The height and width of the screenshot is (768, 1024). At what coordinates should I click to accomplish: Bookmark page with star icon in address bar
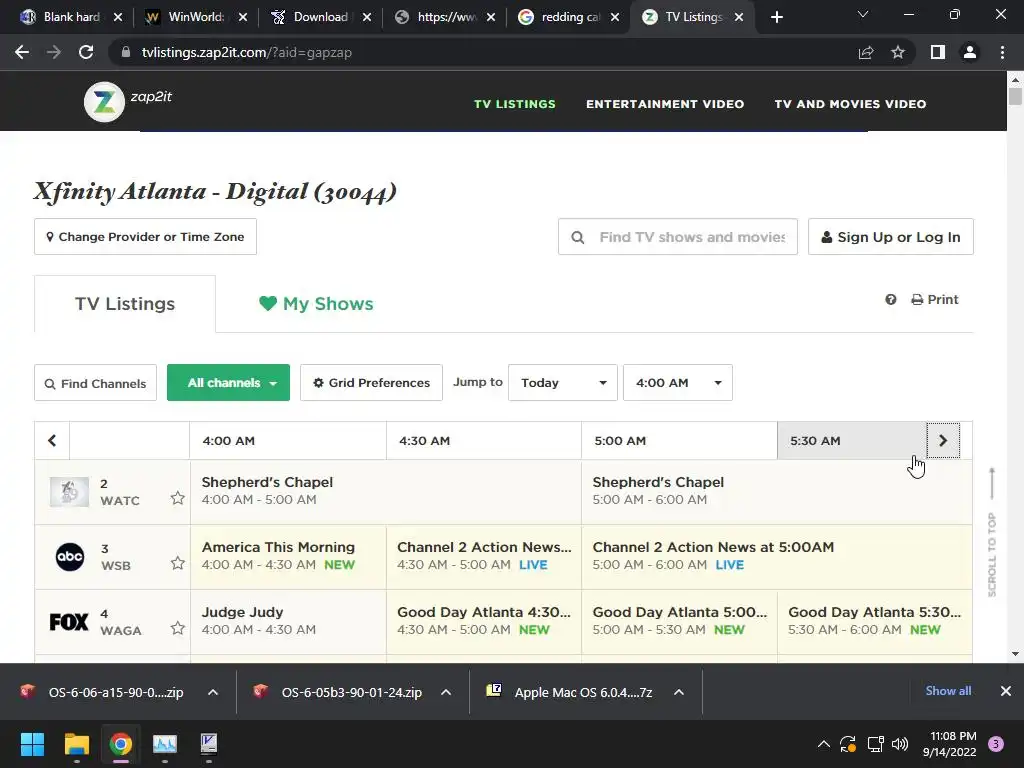click(898, 52)
